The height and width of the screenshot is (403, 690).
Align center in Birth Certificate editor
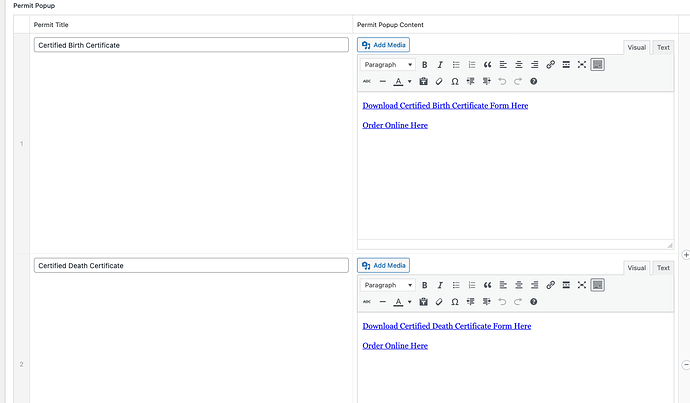pos(519,65)
